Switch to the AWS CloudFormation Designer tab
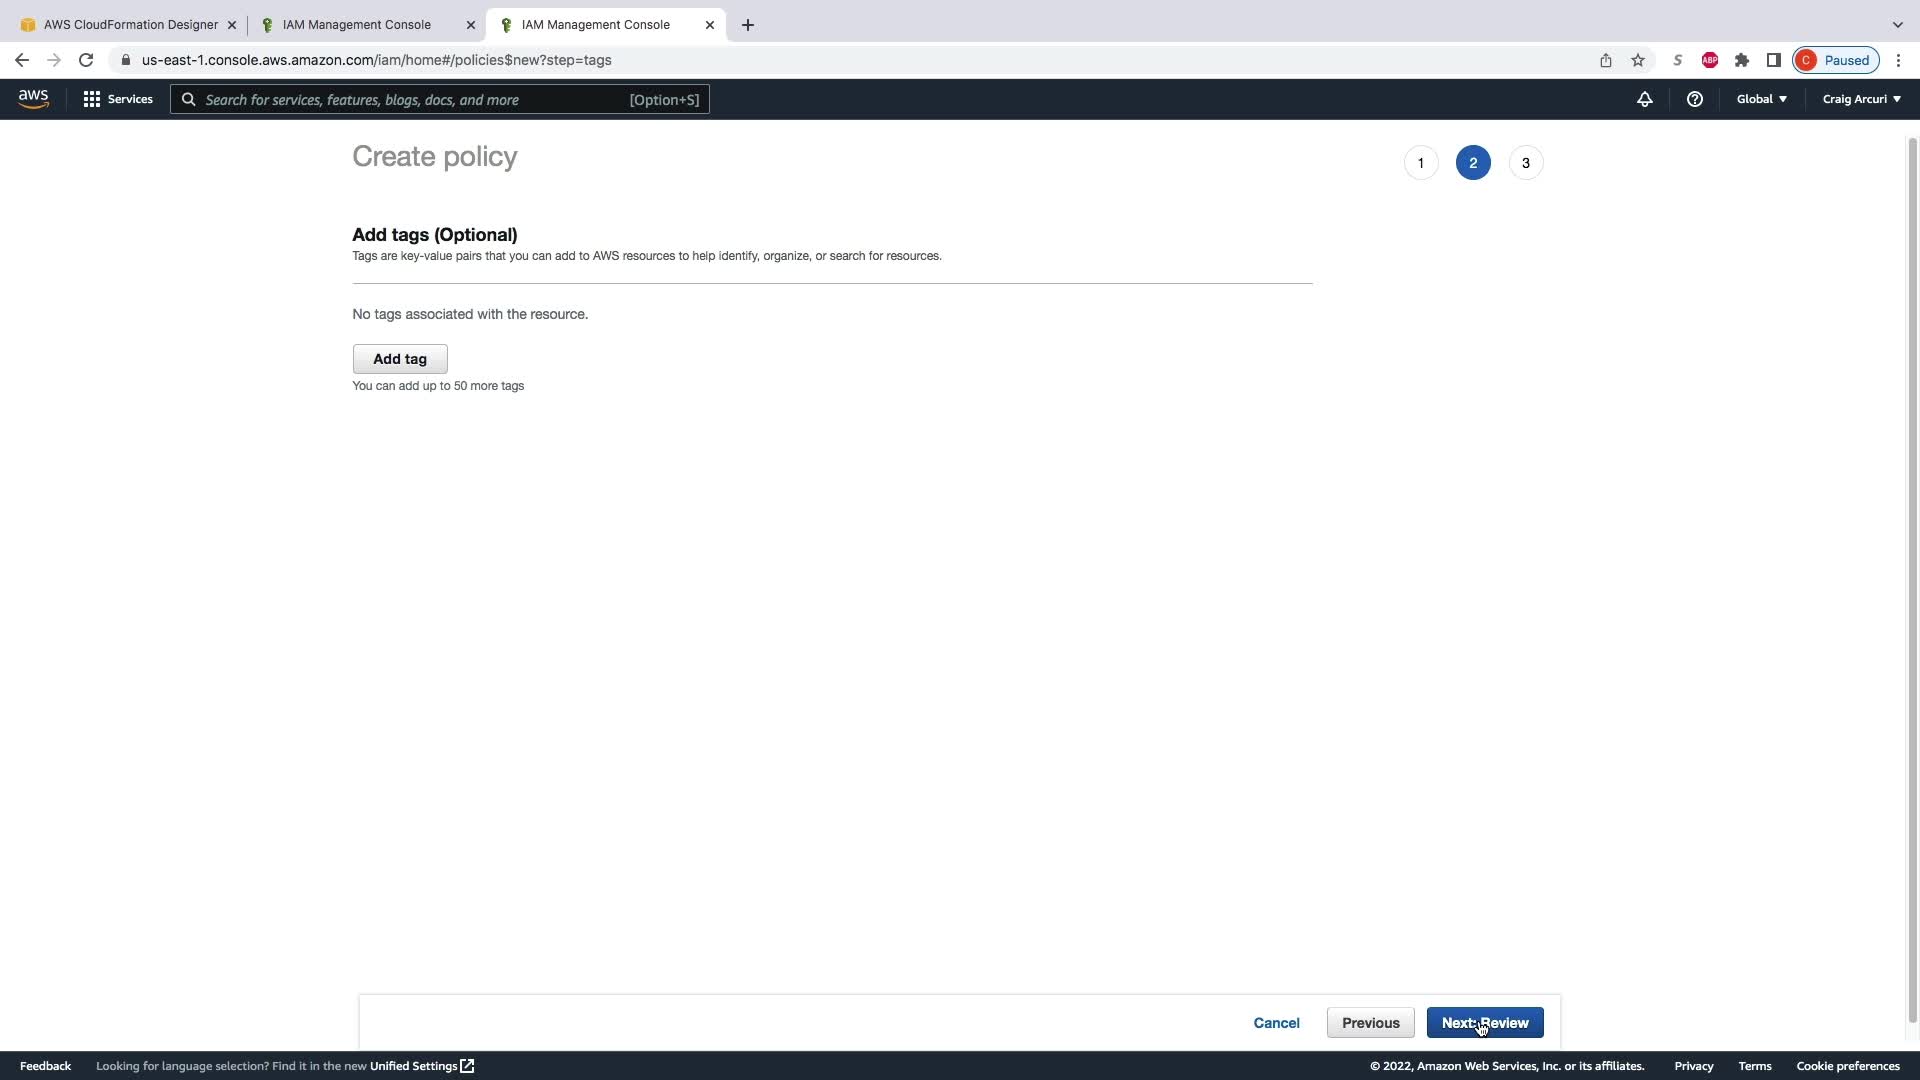This screenshot has height=1080, width=1920. 130,25
